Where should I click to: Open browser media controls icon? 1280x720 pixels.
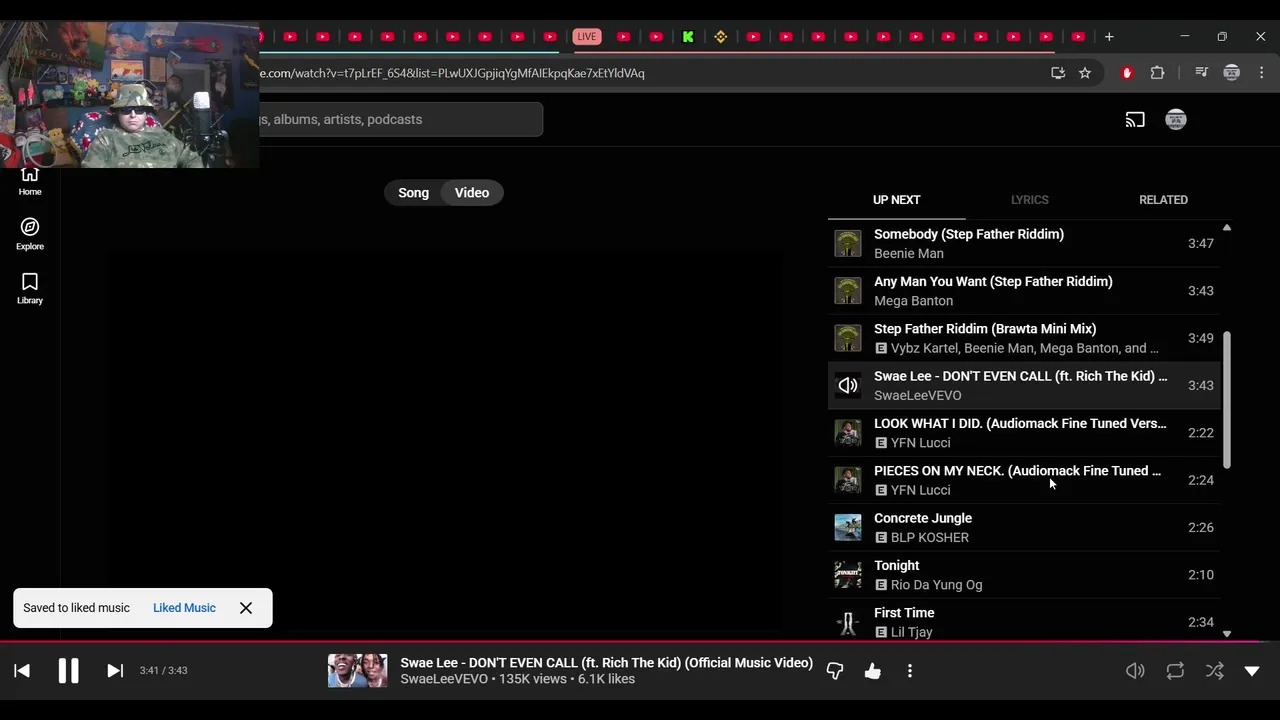pyautogui.click(x=1201, y=73)
